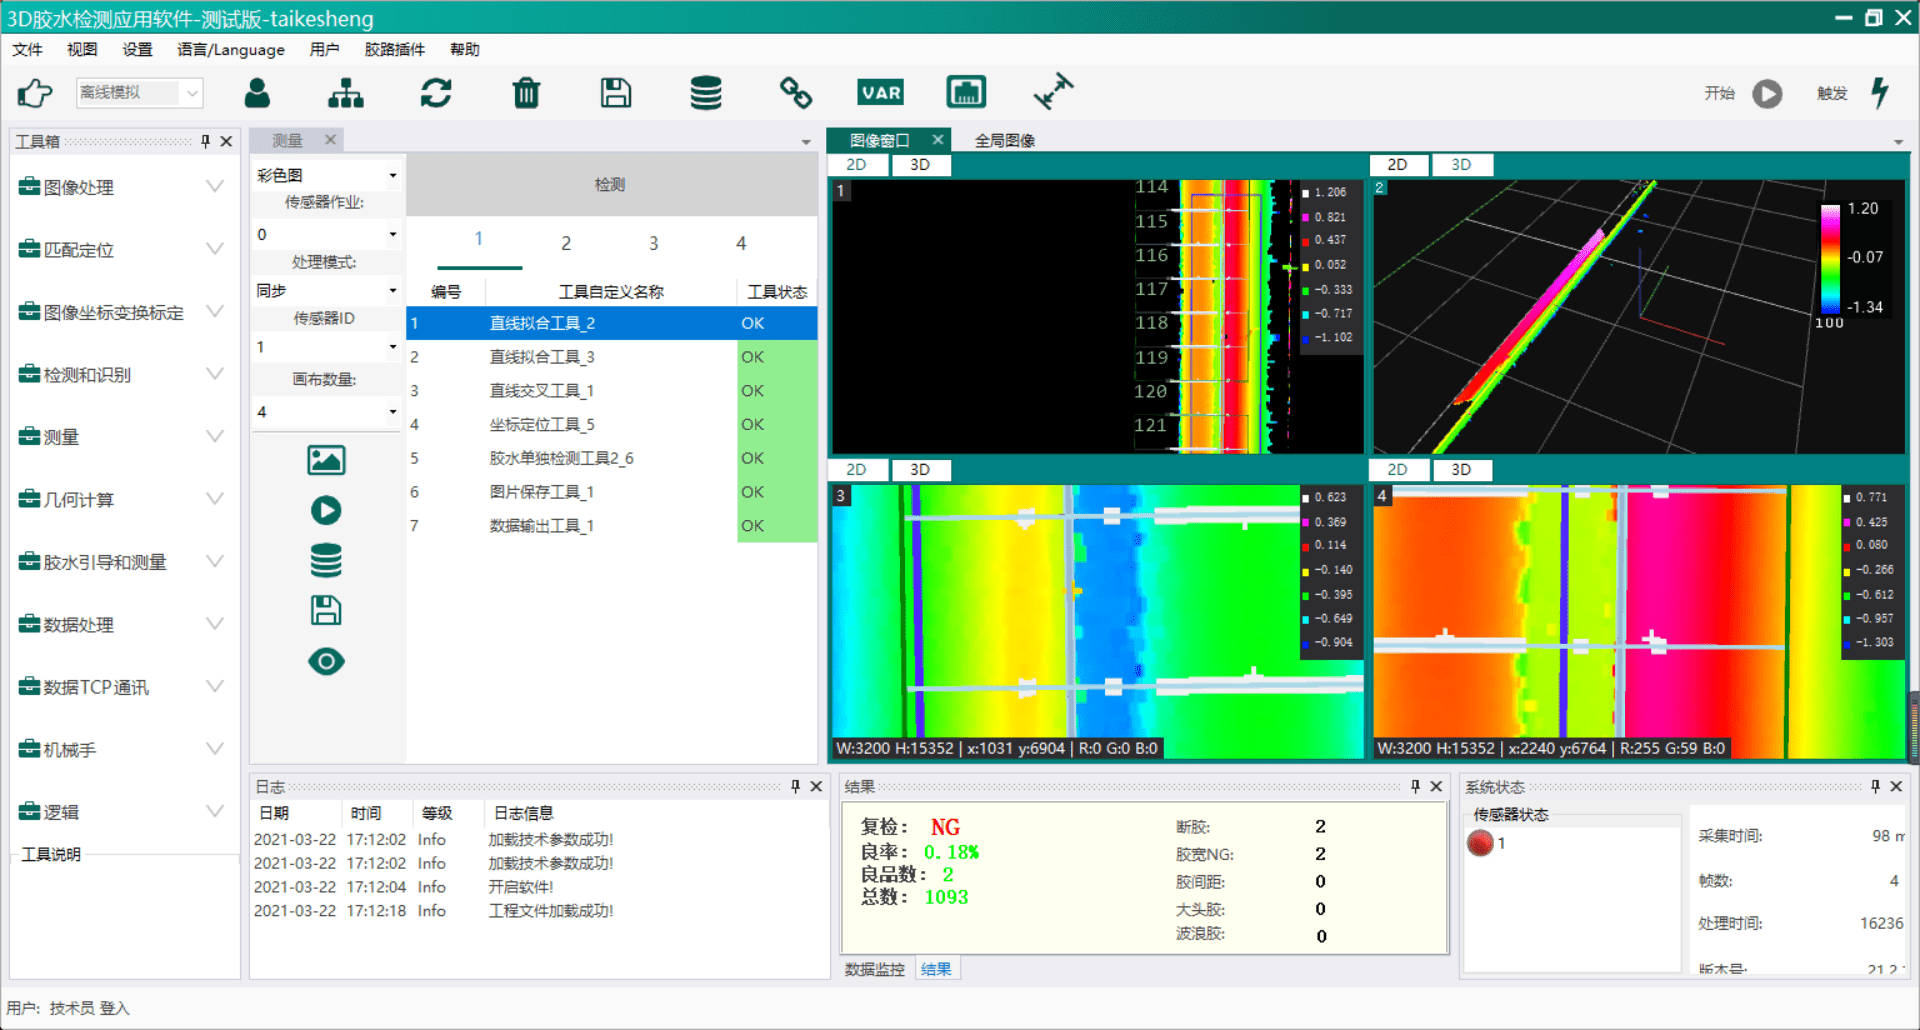Click the color scale bar in 3D view
Image resolution: width=1920 pixels, height=1030 pixels.
(1830, 258)
